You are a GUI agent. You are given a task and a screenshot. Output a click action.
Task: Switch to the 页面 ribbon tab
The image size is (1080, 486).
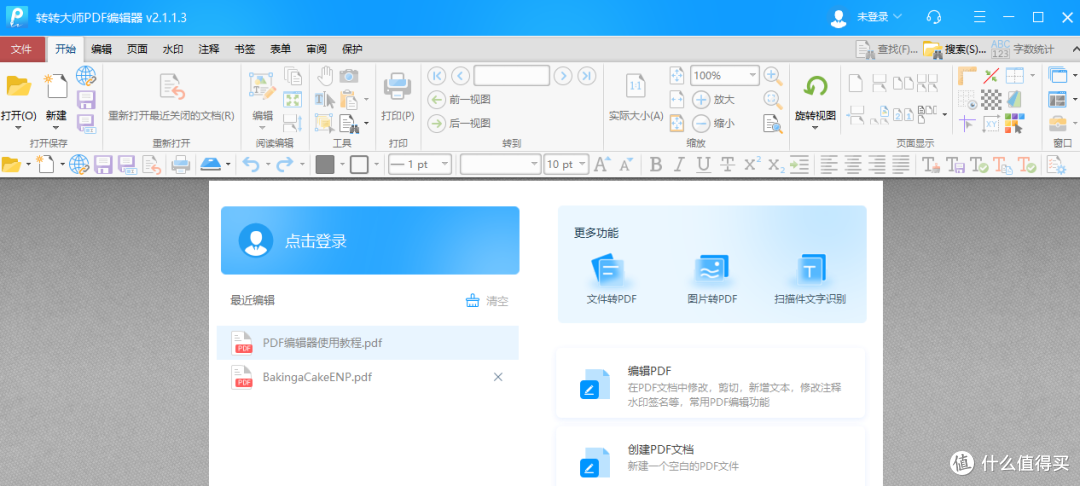[137, 49]
